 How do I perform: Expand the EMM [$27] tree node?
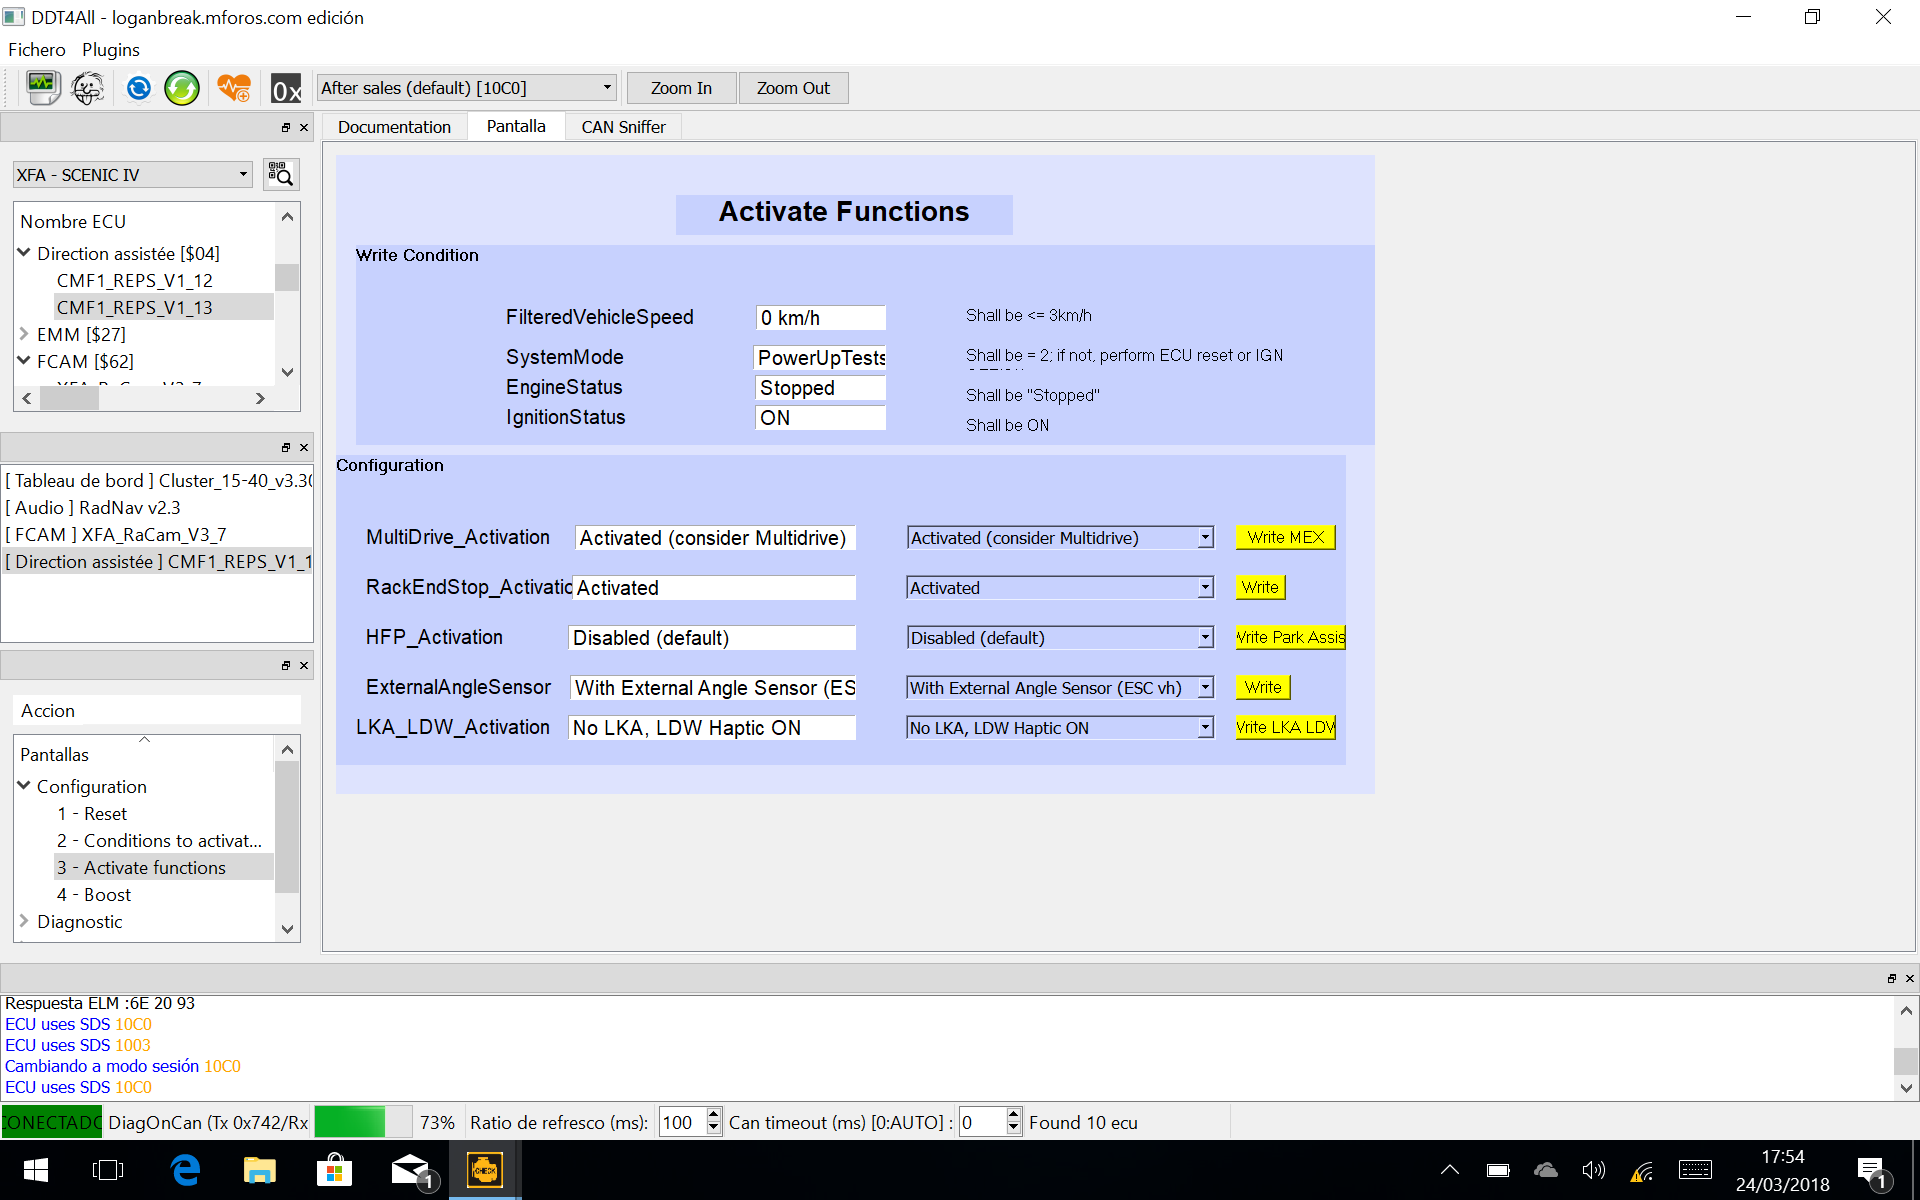click(x=24, y=334)
